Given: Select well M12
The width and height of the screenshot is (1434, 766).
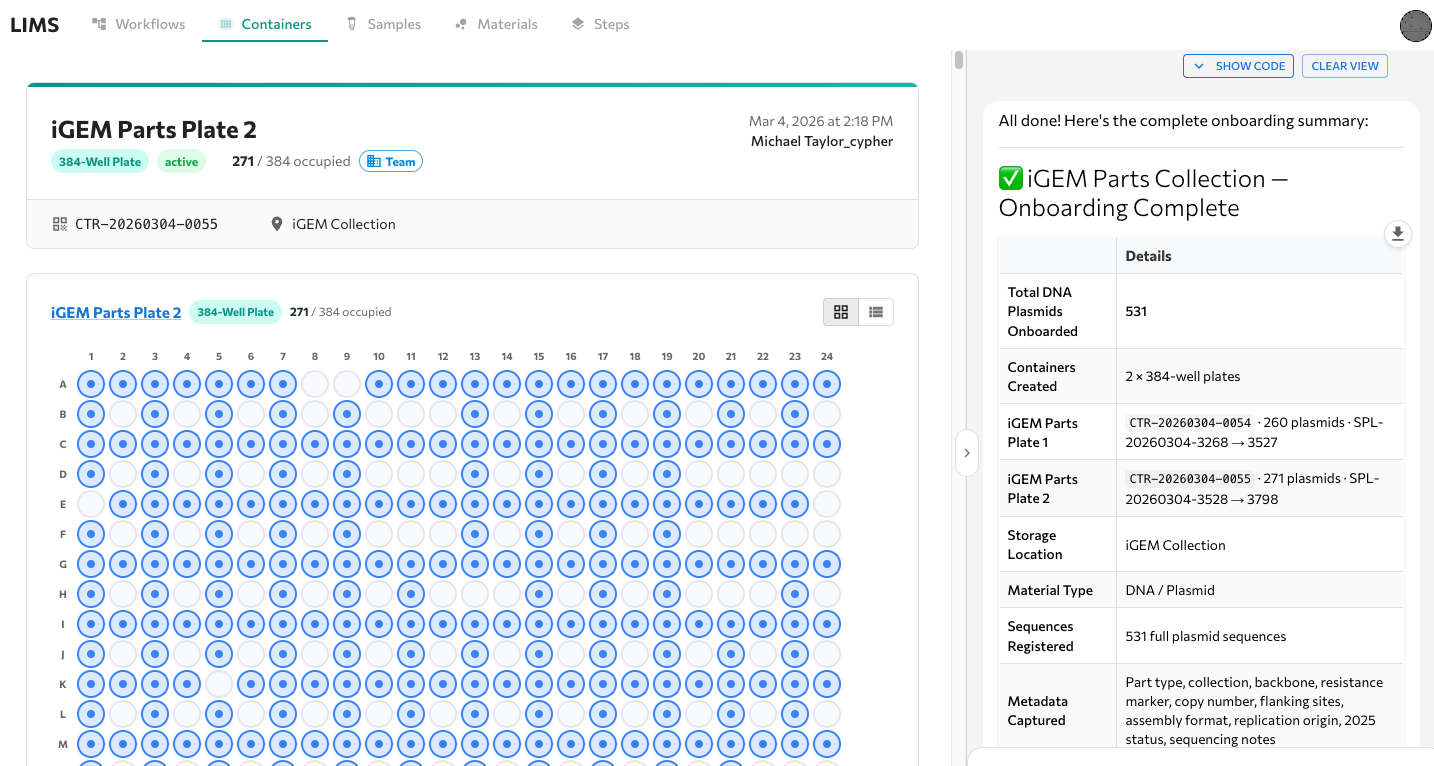Looking at the screenshot, I should (x=443, y=744).
